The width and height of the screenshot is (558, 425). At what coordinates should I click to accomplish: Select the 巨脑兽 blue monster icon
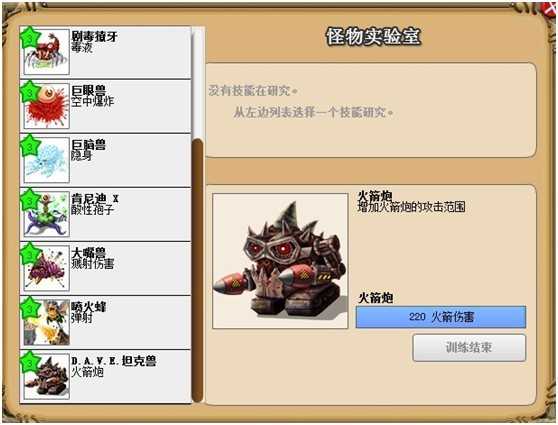point(46,160)
